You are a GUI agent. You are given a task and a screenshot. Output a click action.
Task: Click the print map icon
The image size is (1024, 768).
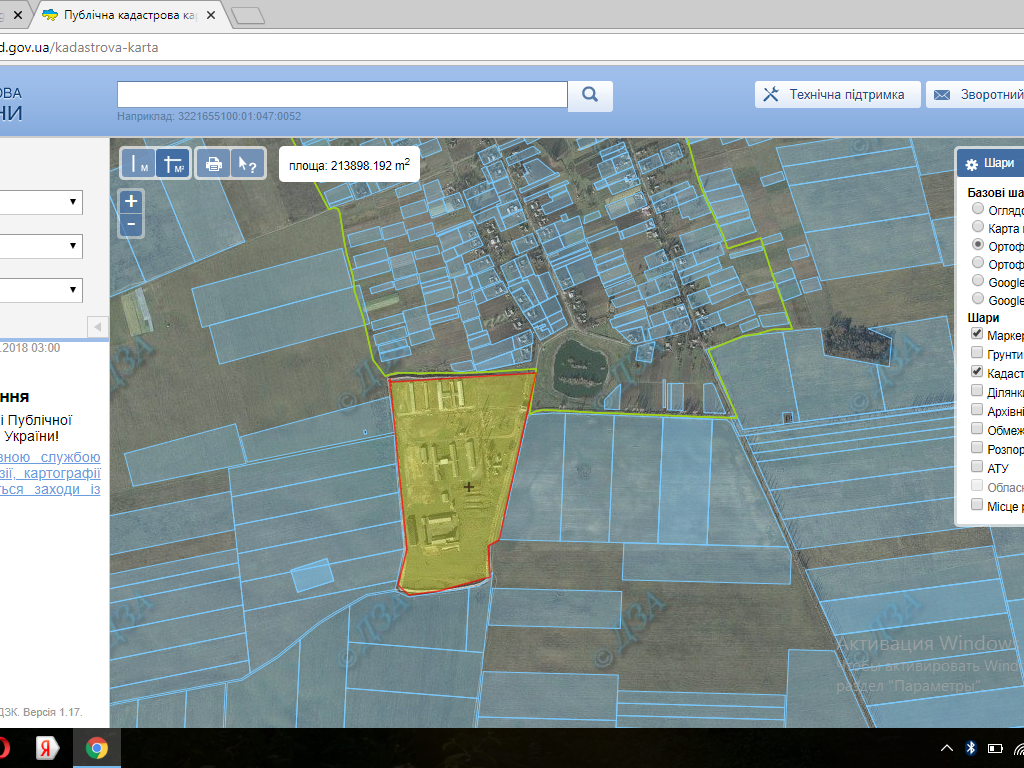(212, 163)
